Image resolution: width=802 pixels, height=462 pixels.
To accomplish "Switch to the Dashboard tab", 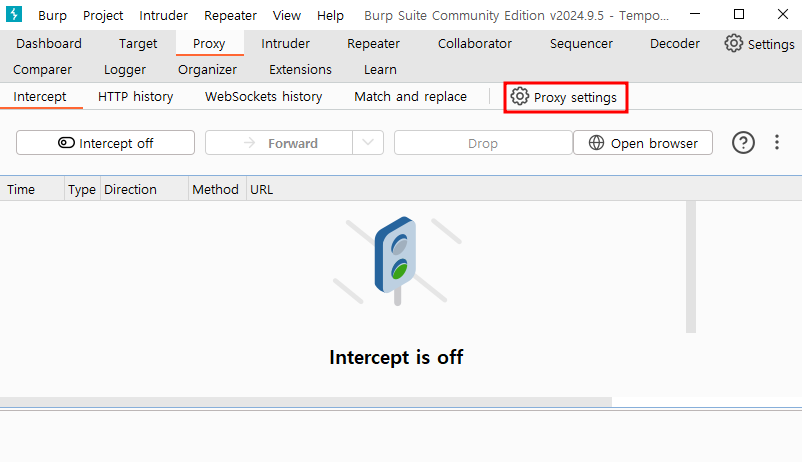I will pos(49,43).
